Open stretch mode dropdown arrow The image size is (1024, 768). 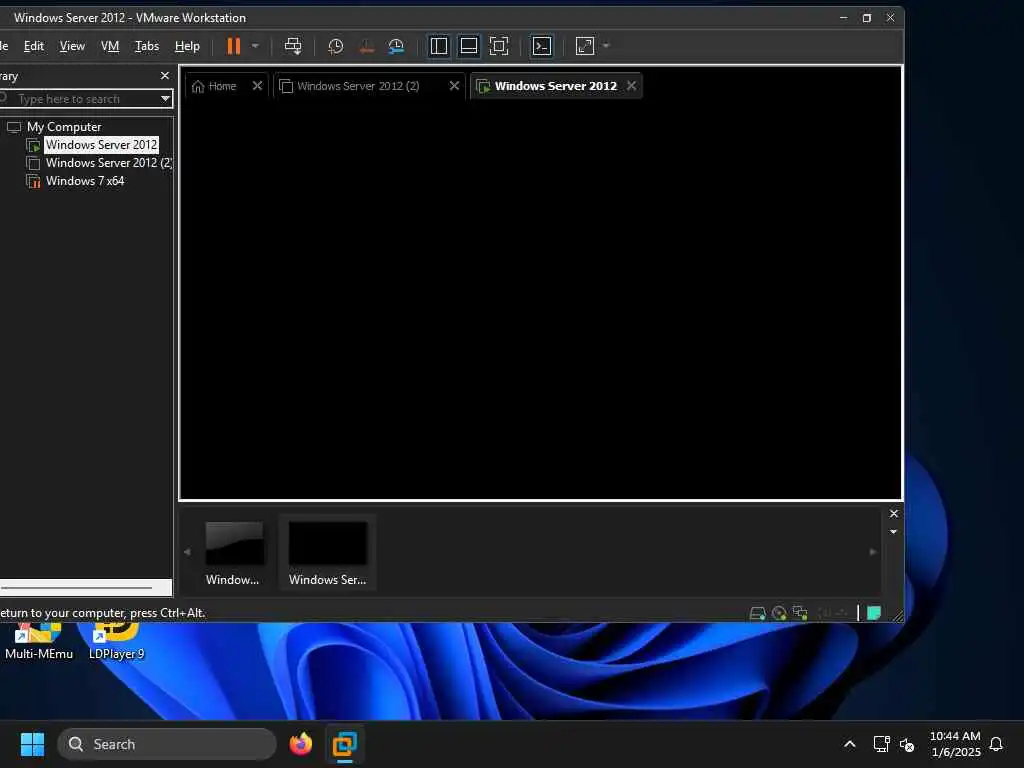tap(606, 46)
